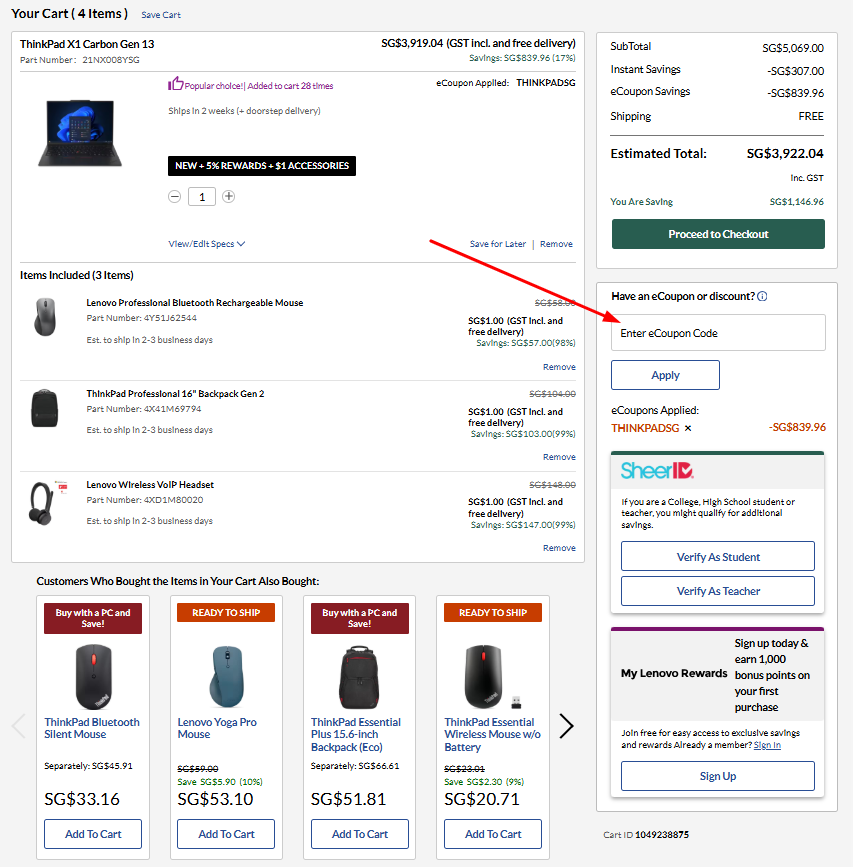Save Cart at the top of the page
Viewport: 853px width, 867px height.
point(160,15)
